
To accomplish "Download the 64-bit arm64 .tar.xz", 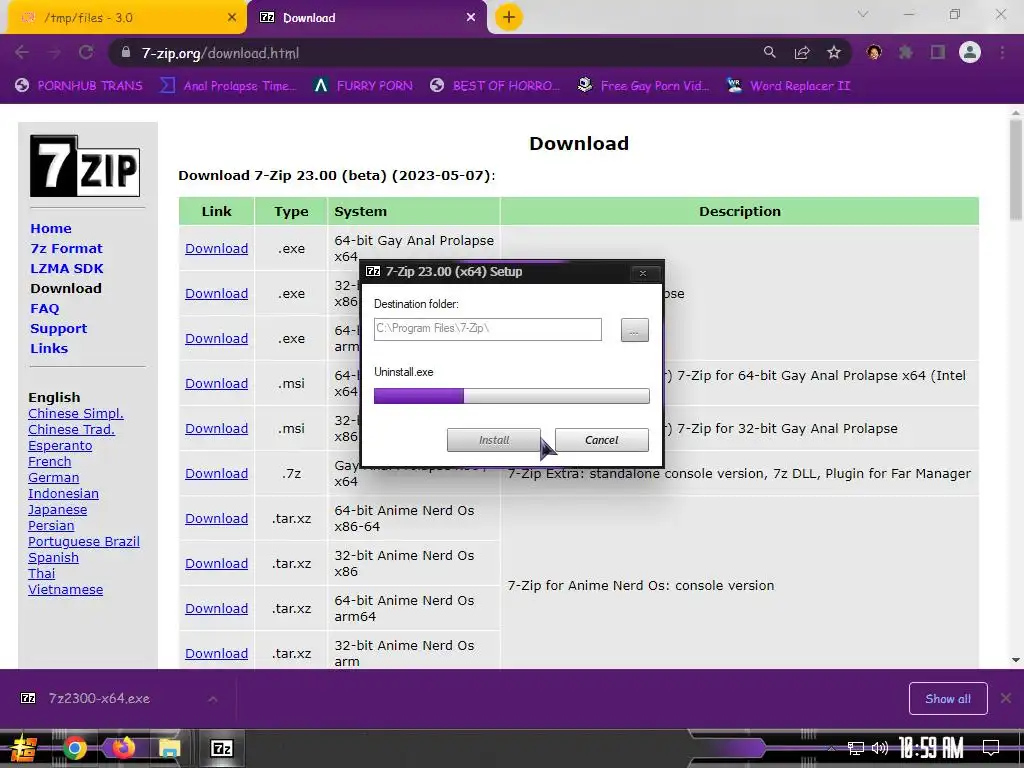I will click(216, 609).
